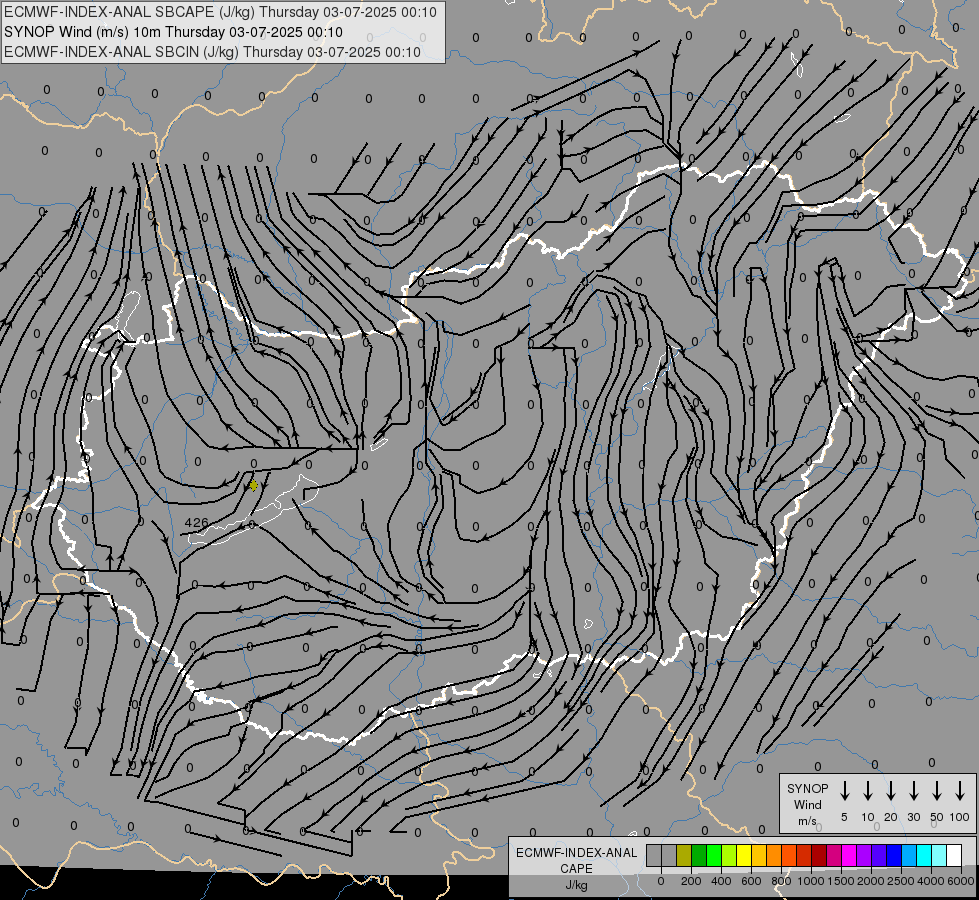Viewport: 979px width, 900px height.
Task: Click the 426 value on the map
Action: click(197, 522)
